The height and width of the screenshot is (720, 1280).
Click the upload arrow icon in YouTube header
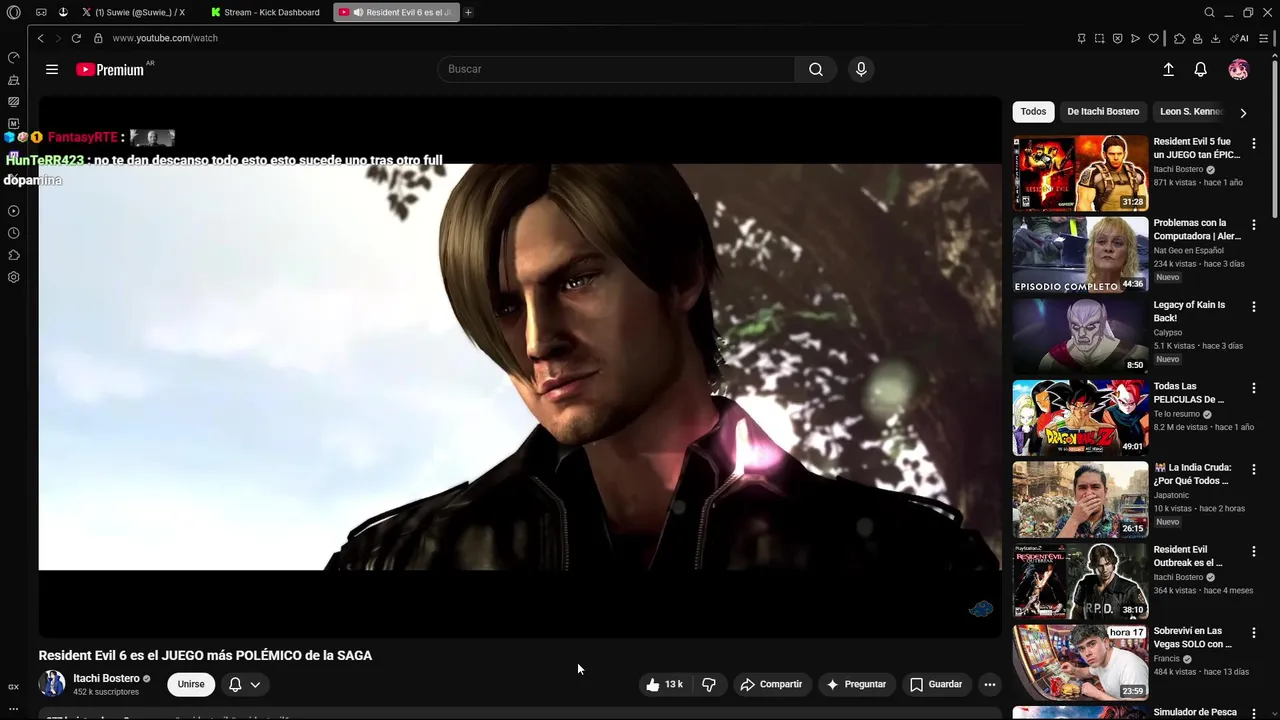[x=1168, y=69]
